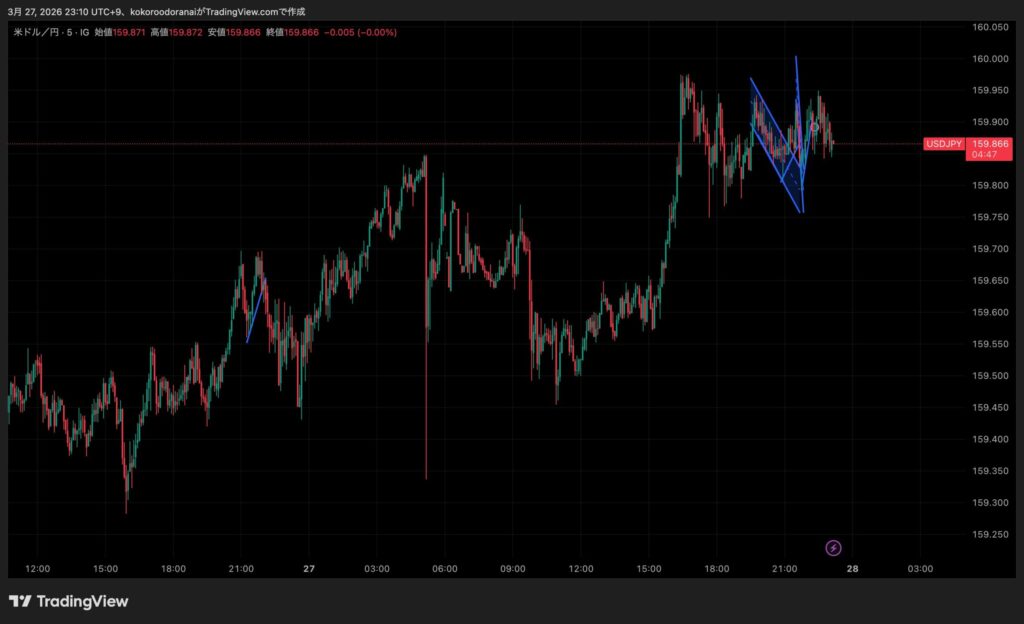Click the candle countdown timer 04:47
Screen dimensions: 1024x624
coord(984,155)
